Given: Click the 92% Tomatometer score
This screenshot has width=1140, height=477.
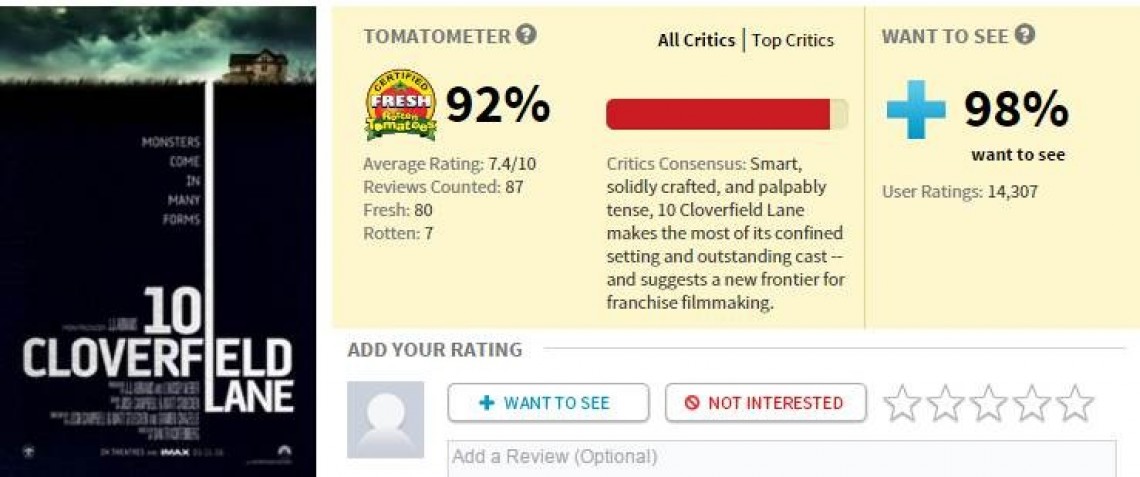Looking at the screenshot, I should [x=497, y=104].
